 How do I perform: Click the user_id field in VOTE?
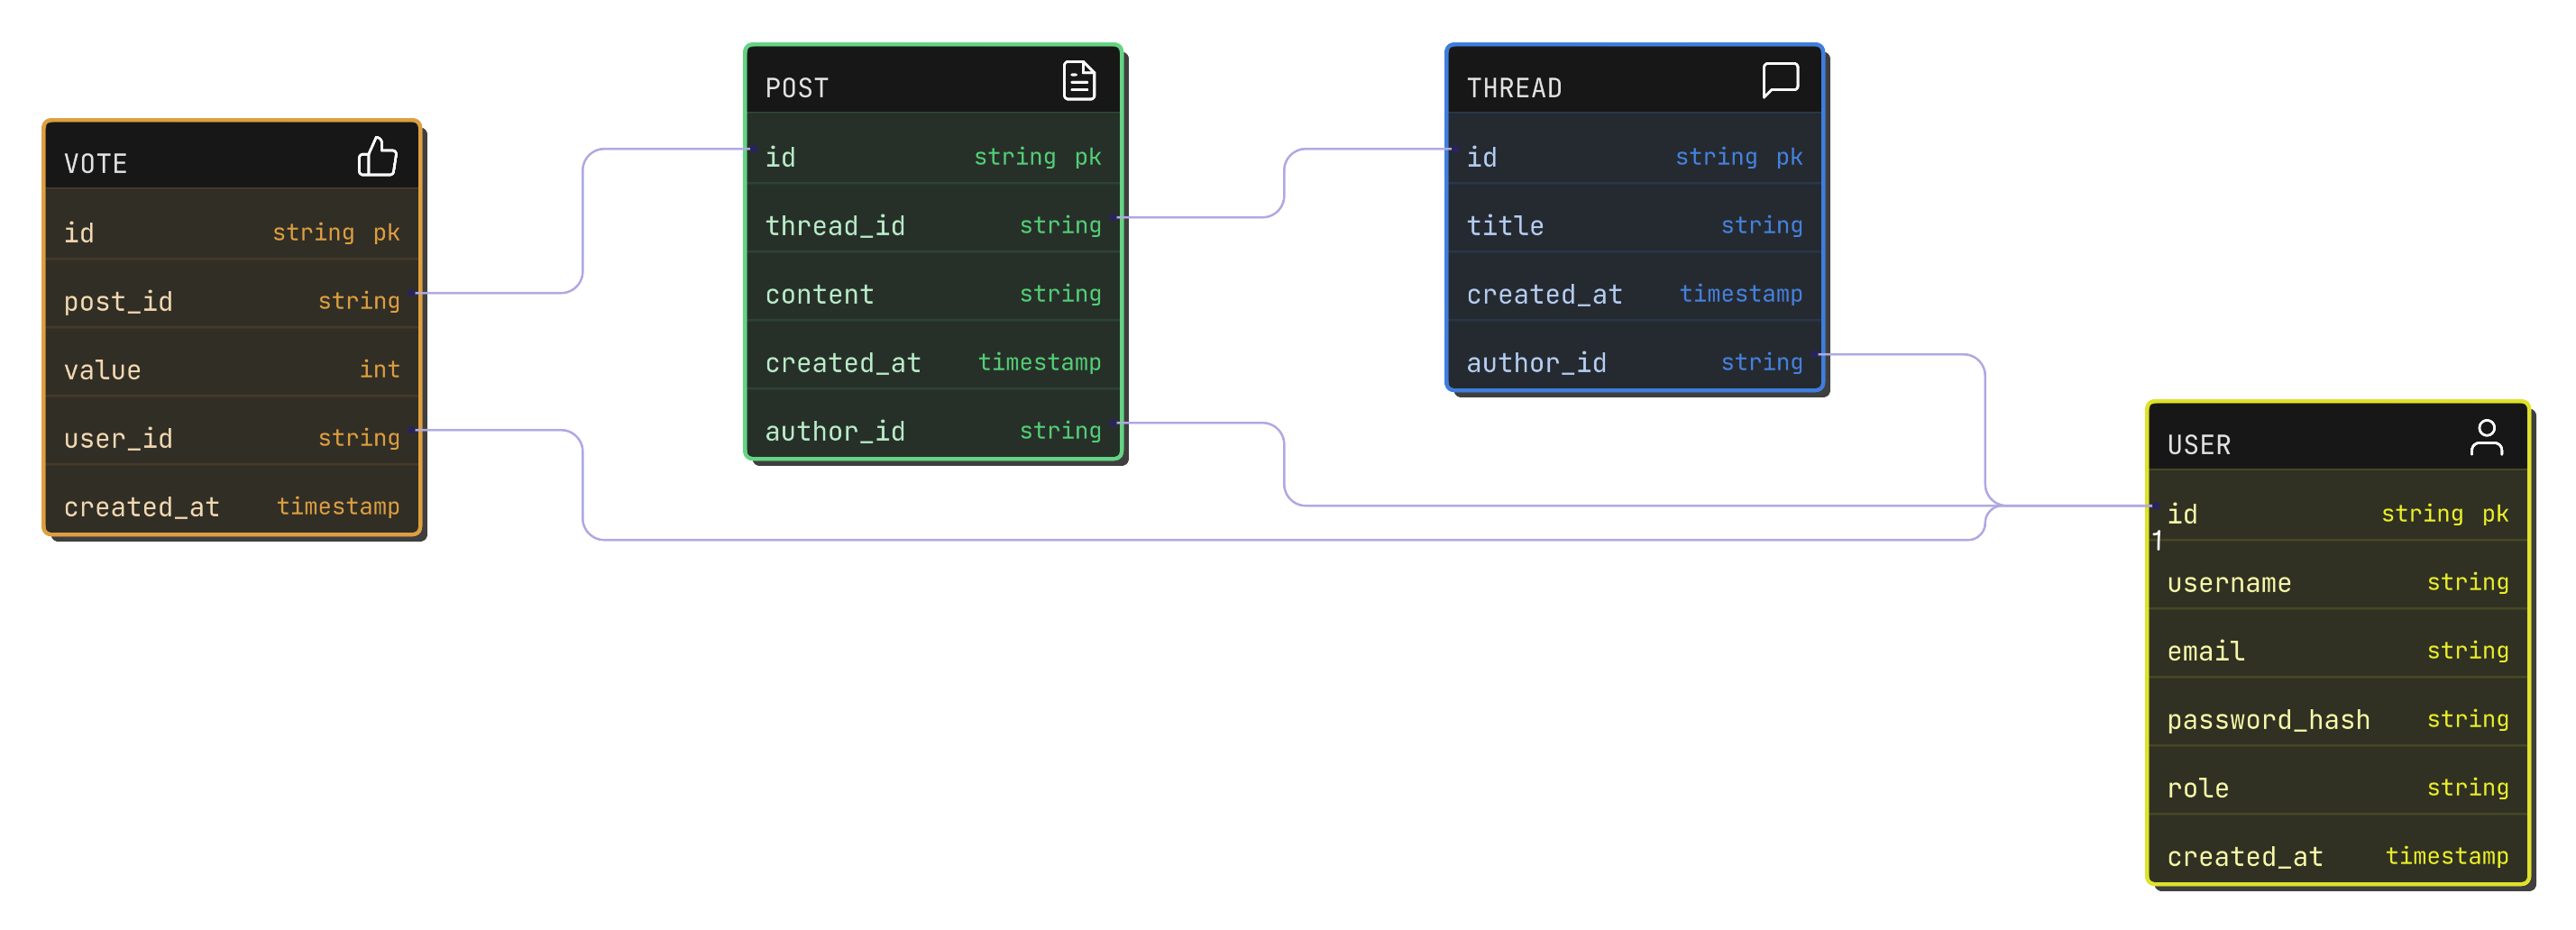coord(118,438)
